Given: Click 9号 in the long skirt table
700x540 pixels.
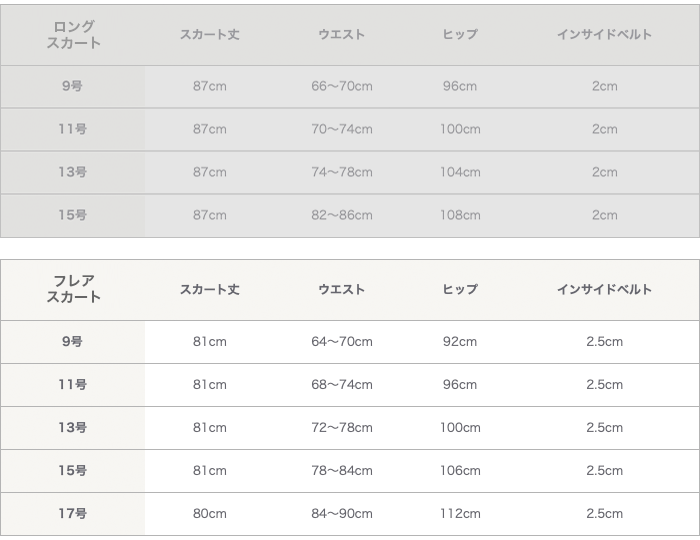Looking at the screenshot, I should [x=73, y=87].
